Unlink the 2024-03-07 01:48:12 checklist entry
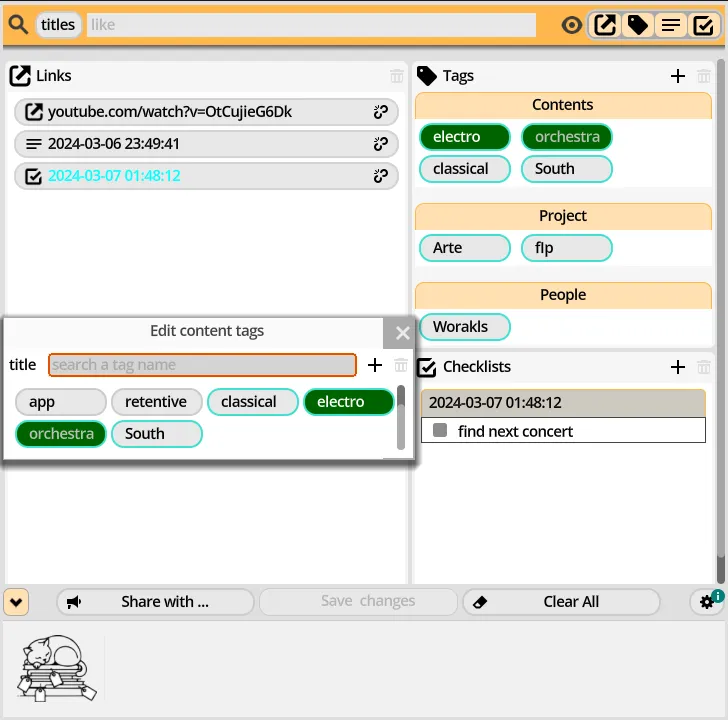 (x=380, y=176)
